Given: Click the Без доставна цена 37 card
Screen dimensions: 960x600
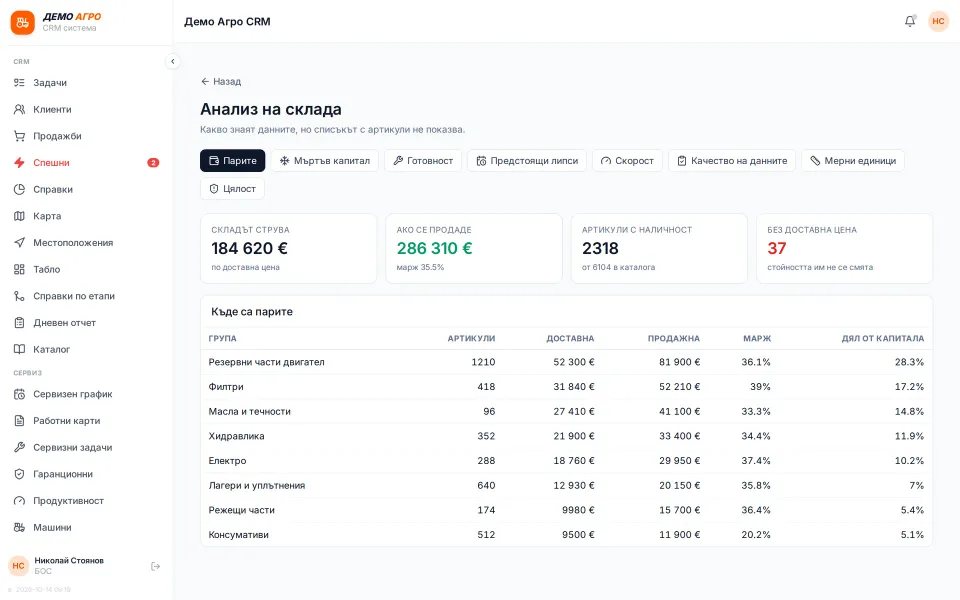Looking at the screenshot, I should tap(845, 249).
